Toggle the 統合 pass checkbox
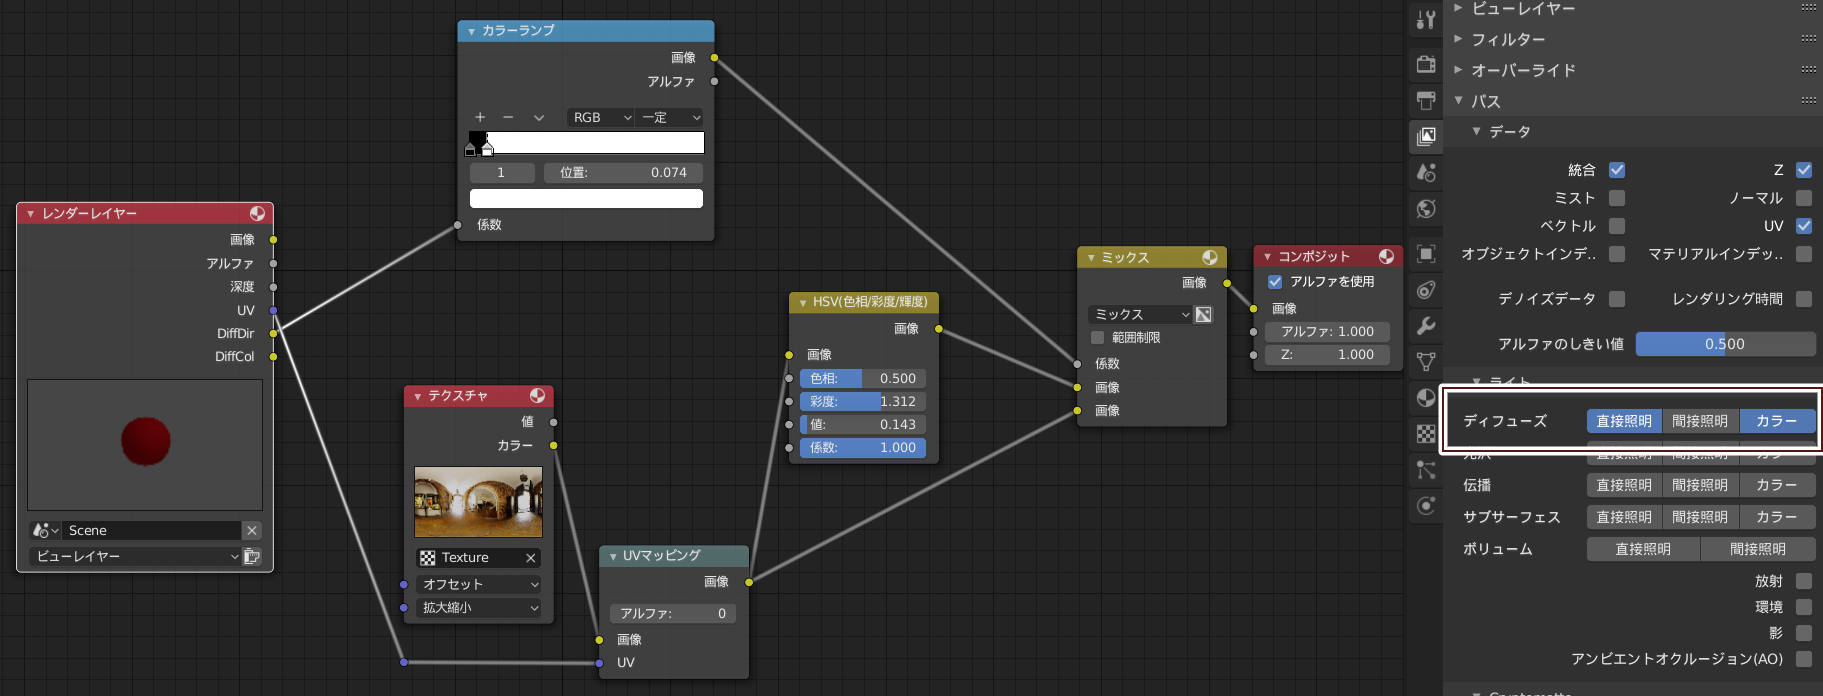 (1617, 170)
